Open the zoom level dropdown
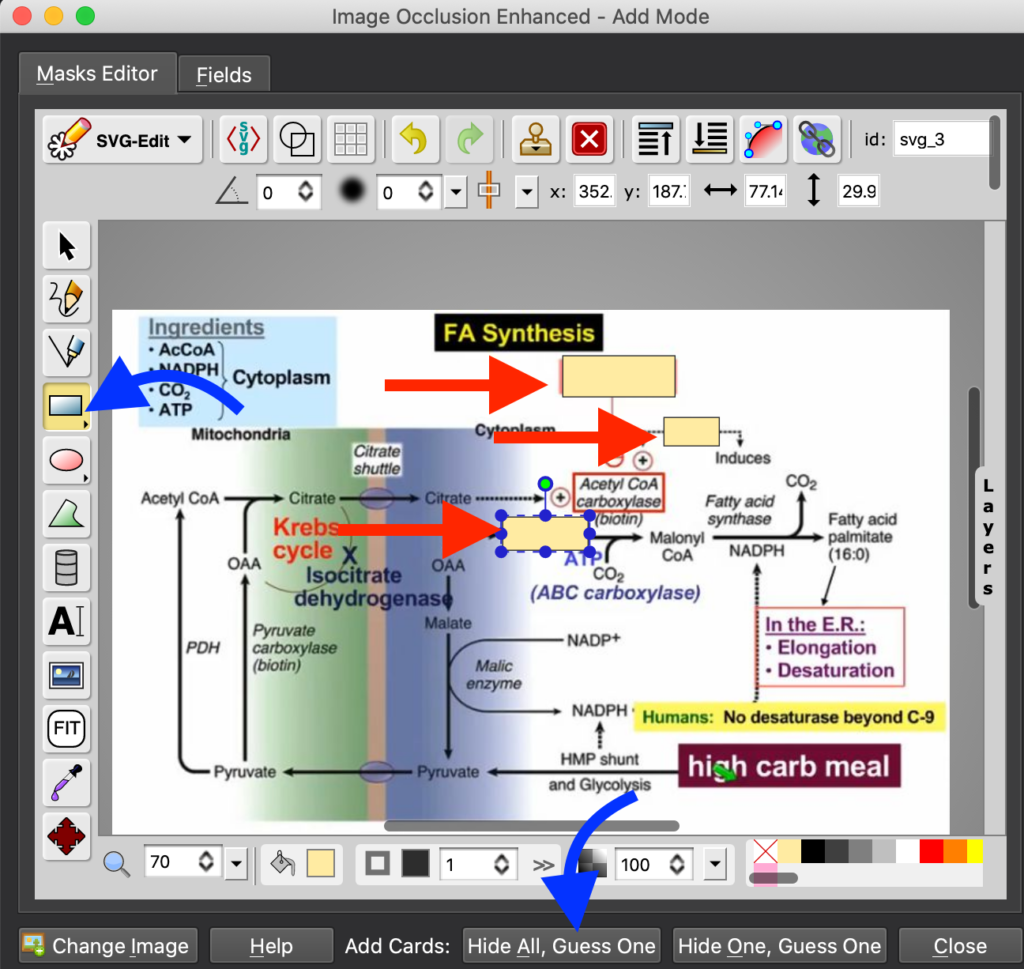 pos(236,864)
